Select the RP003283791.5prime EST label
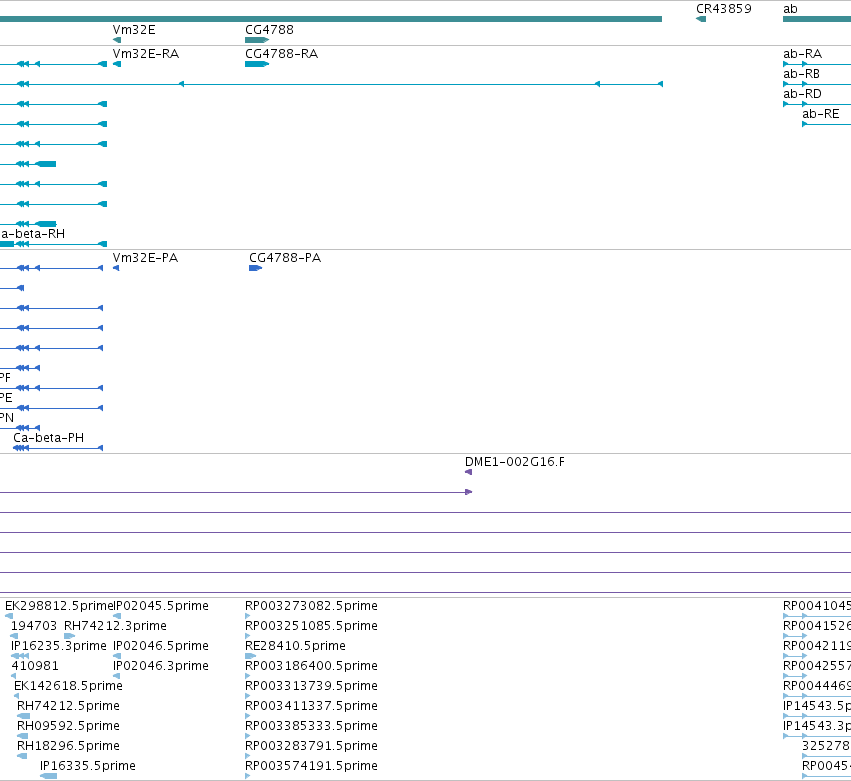Viewport: 851px width, 781px height. (312, 746)
